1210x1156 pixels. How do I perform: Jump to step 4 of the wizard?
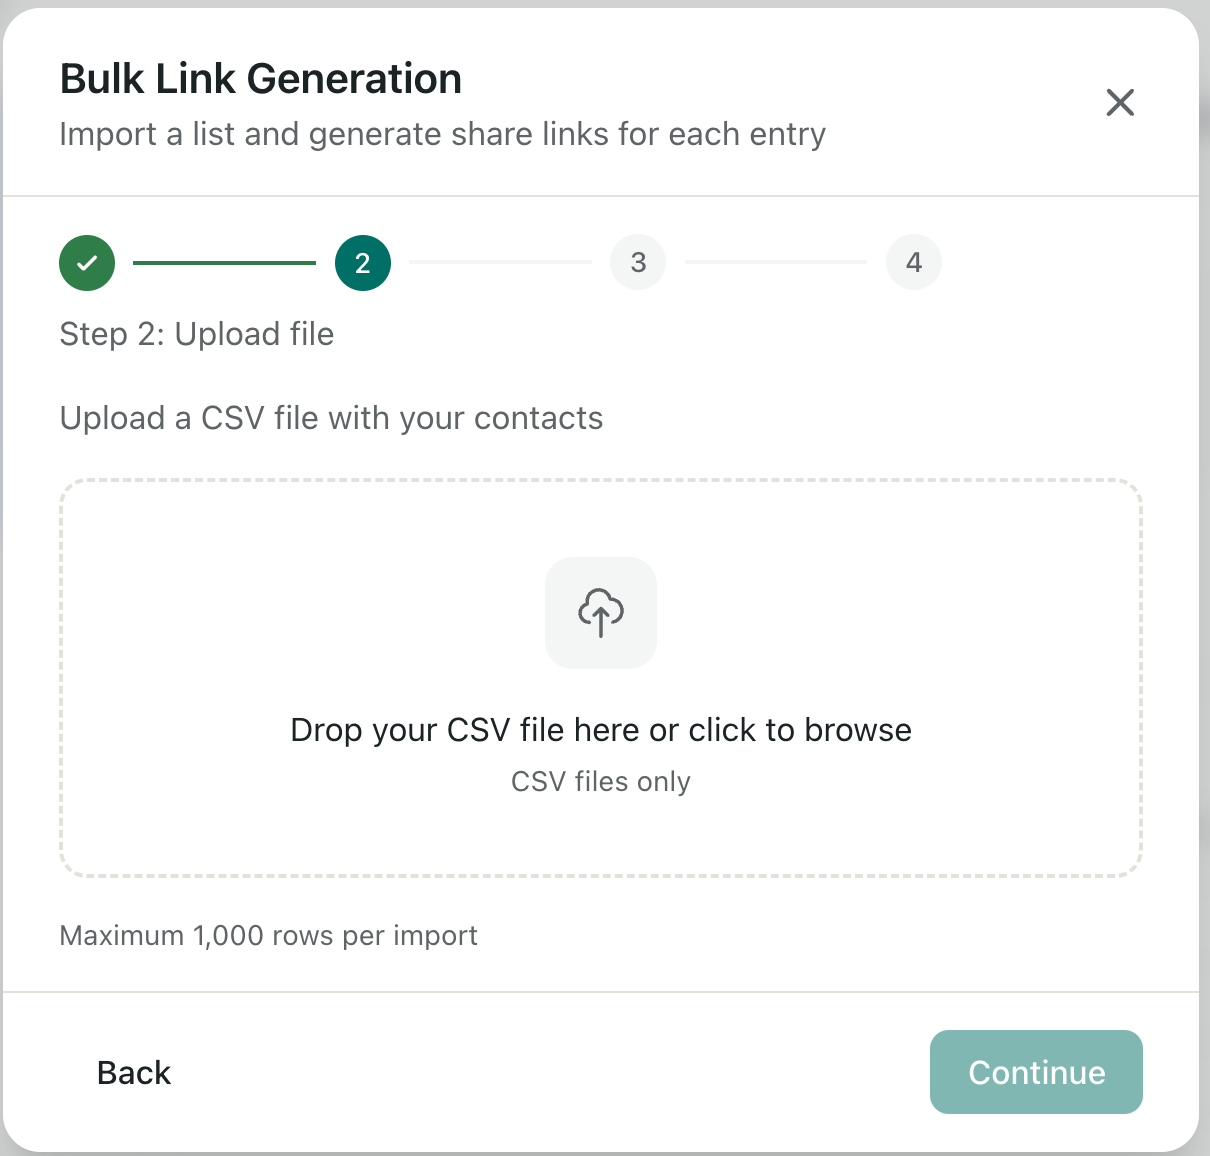coord(913,262)
